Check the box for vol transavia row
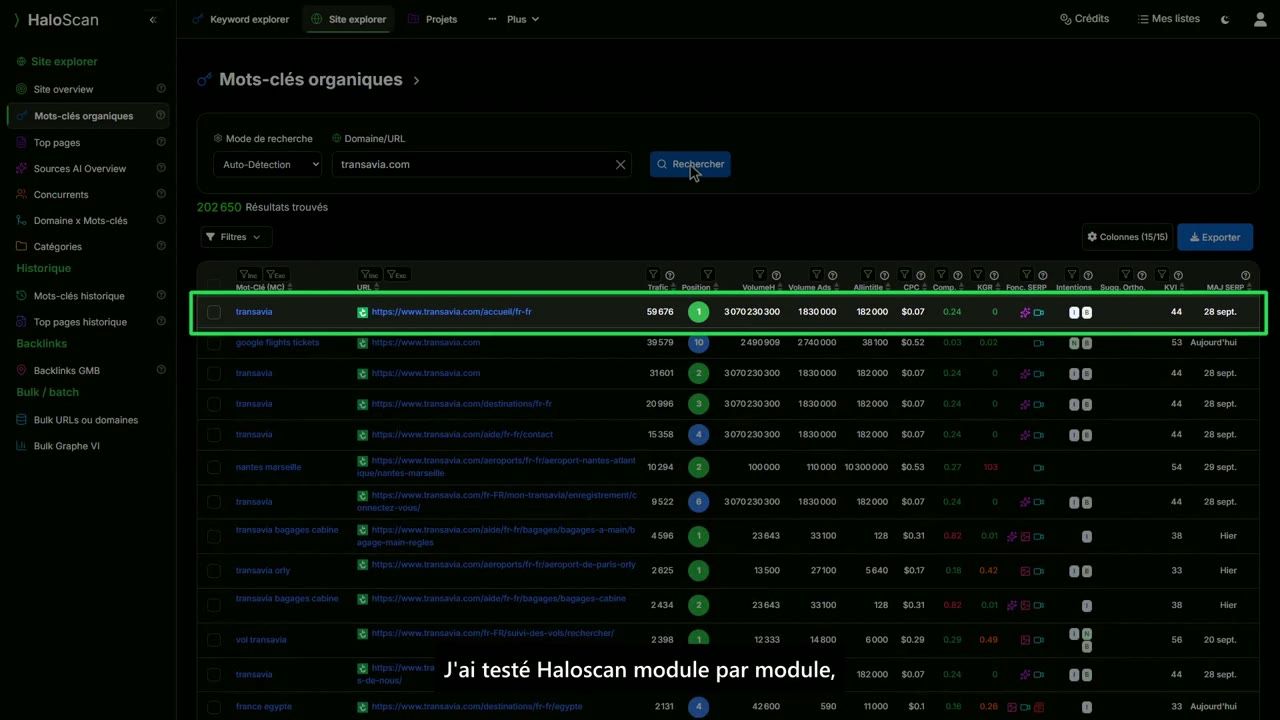 [214, 640]
